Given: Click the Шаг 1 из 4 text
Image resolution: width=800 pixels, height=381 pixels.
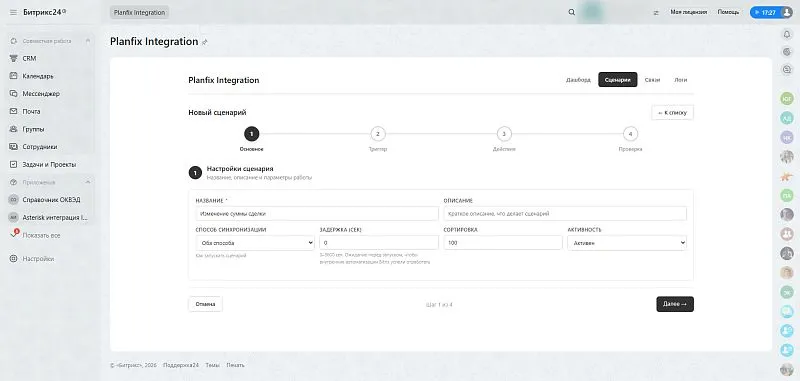Looking at the screenshot, I should [x=439, y=305].
